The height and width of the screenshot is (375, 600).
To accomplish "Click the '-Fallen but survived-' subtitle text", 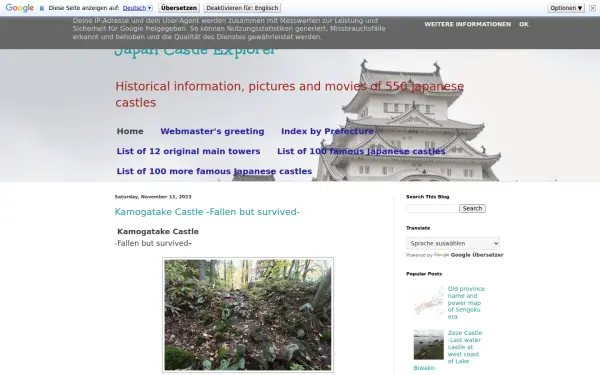I will 153,243.
